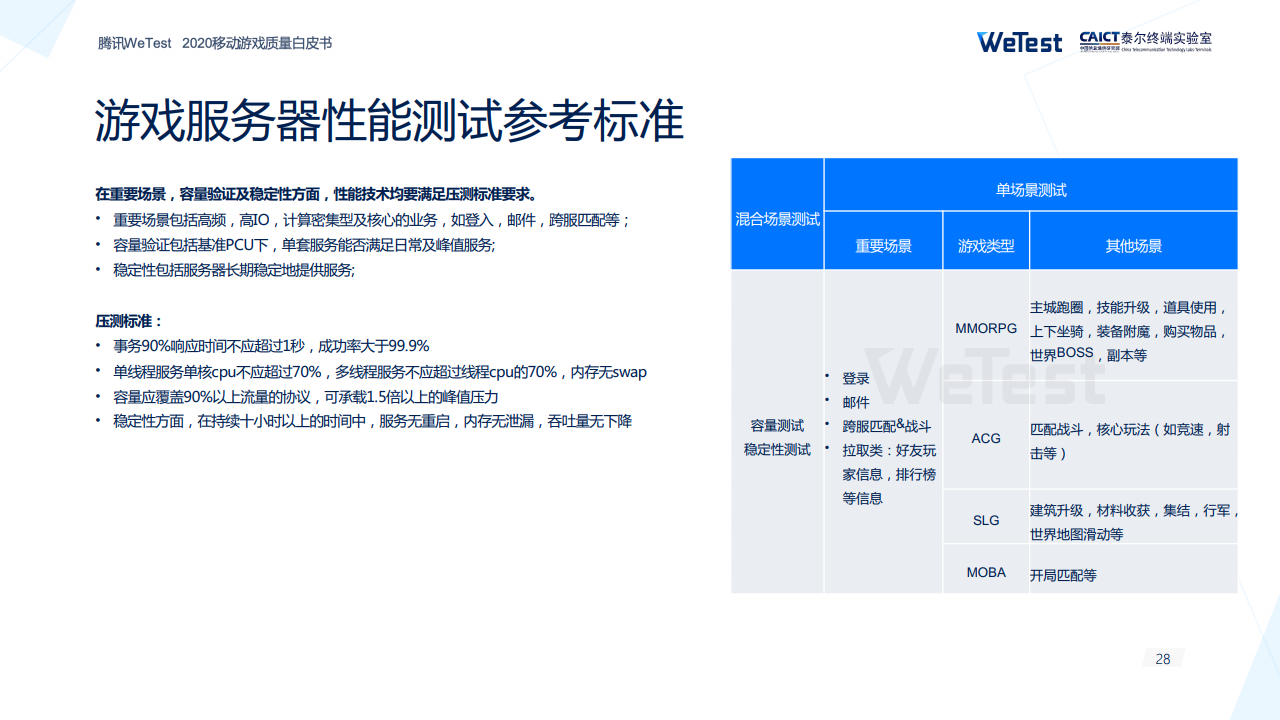Click the 重要场景 column header
Viewport: 1280px width, 720px height.
(883, 246)
